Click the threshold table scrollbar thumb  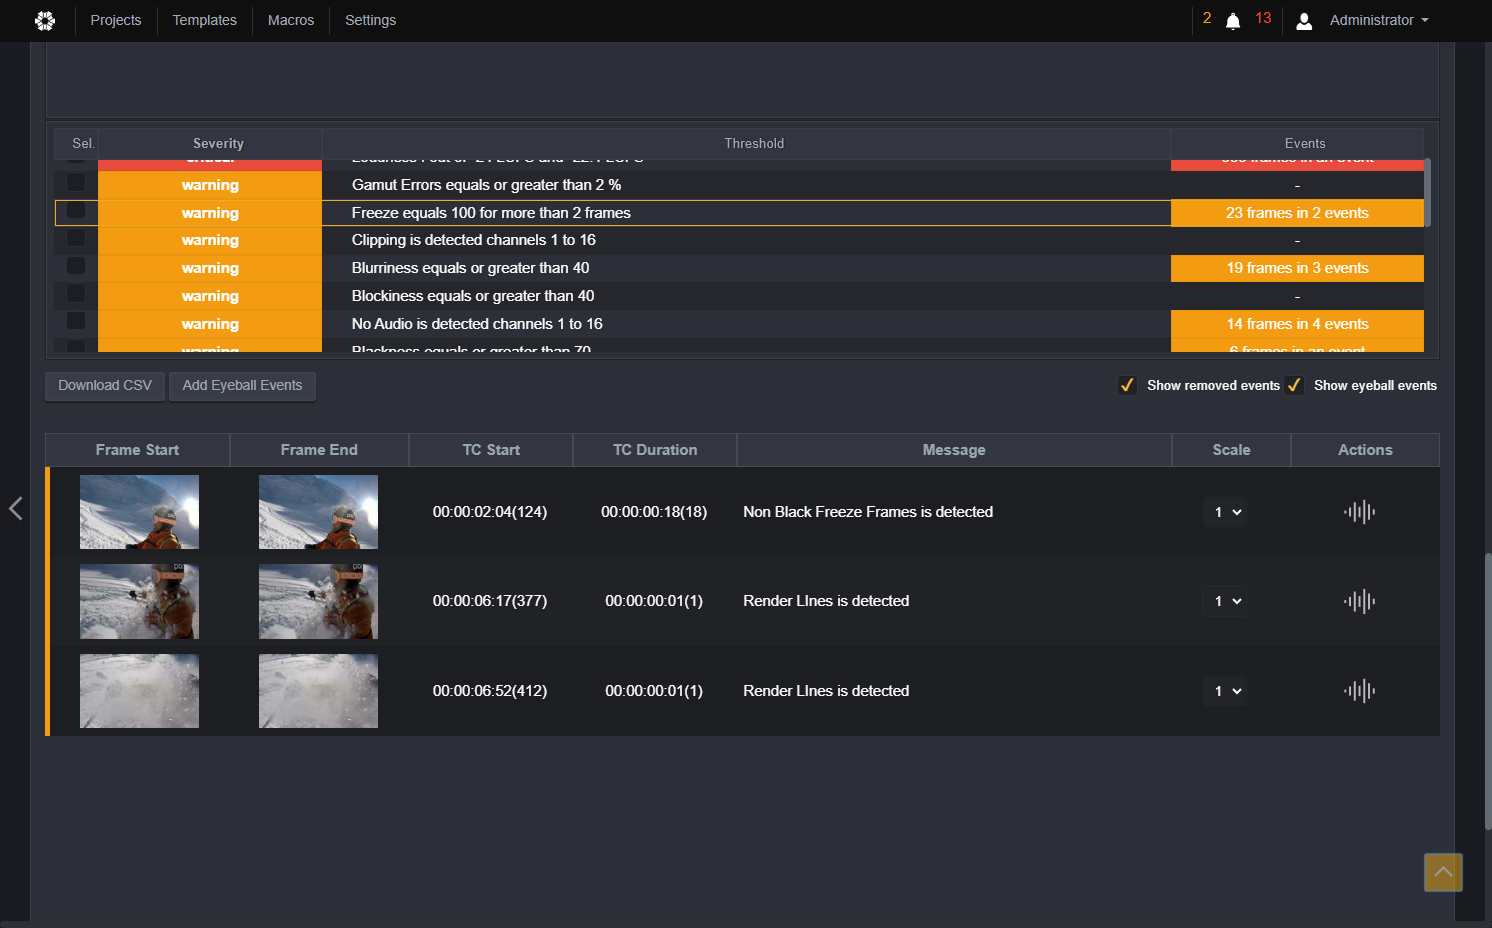(1427, 193)
